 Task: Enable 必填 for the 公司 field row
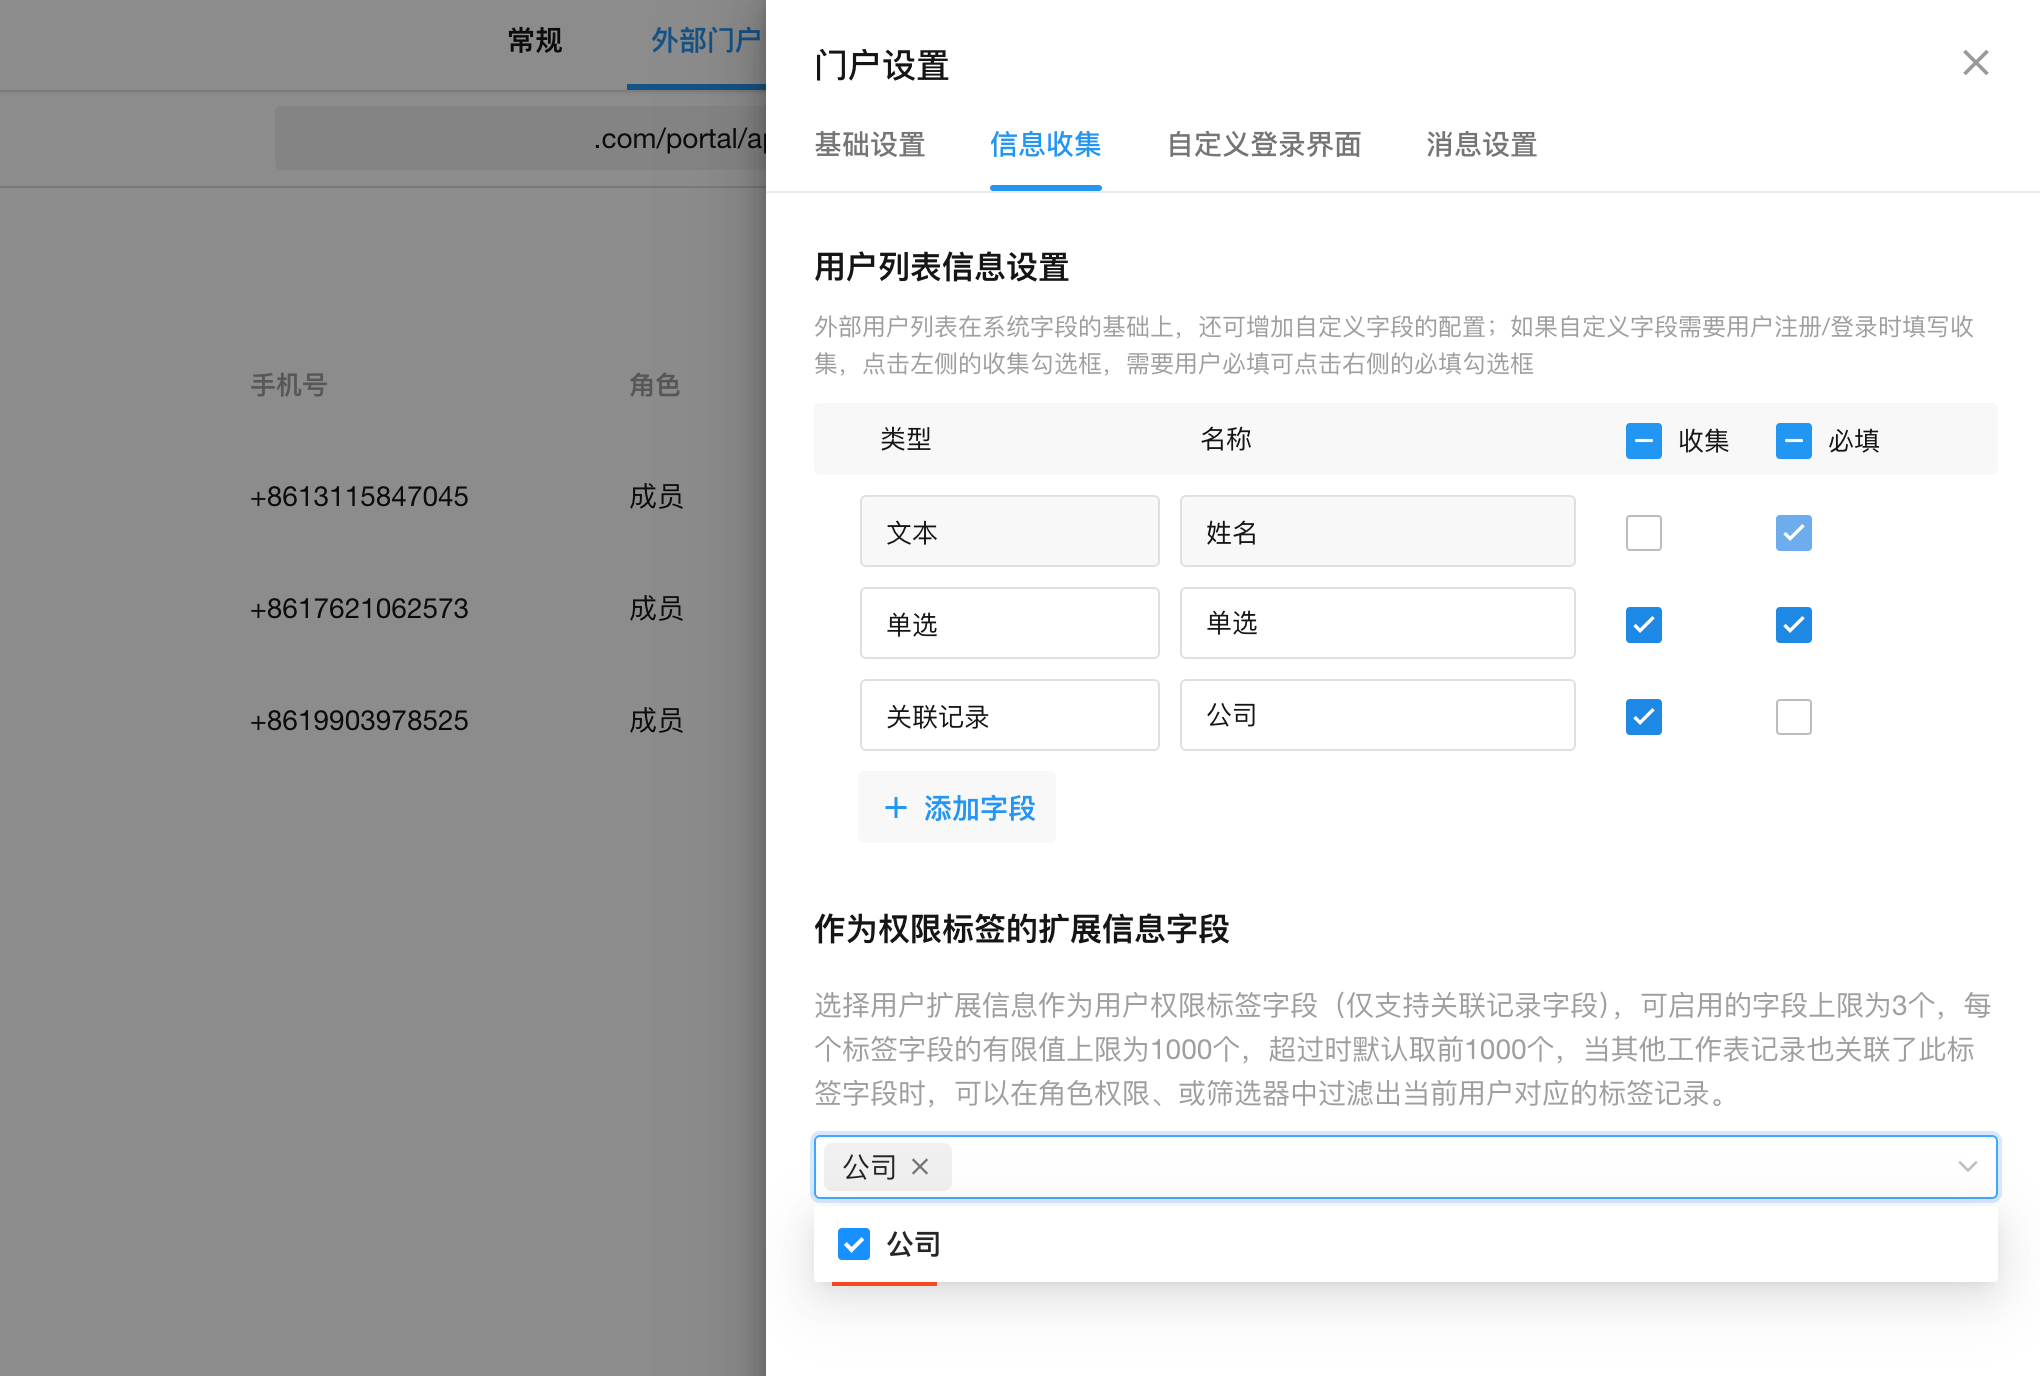(x=1793, y=717)
